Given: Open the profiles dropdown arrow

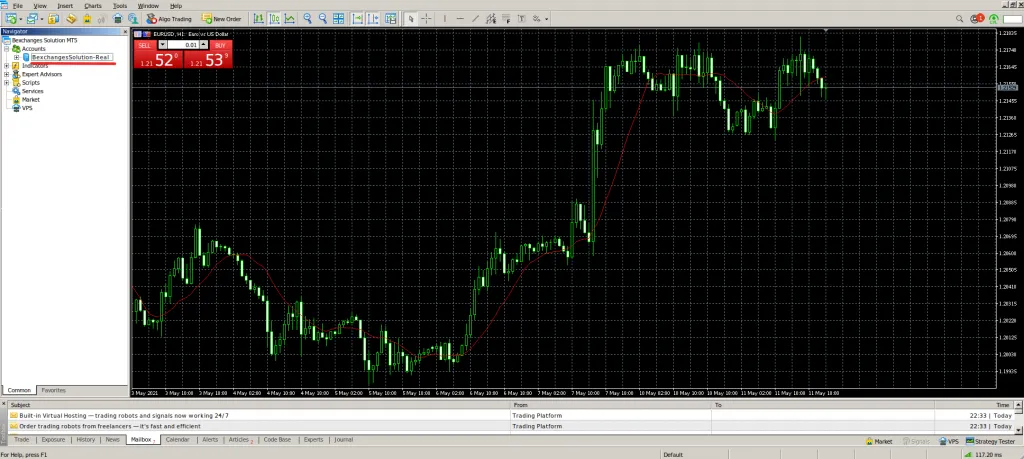Looking at the screenshot, I should tap(42, 19).
